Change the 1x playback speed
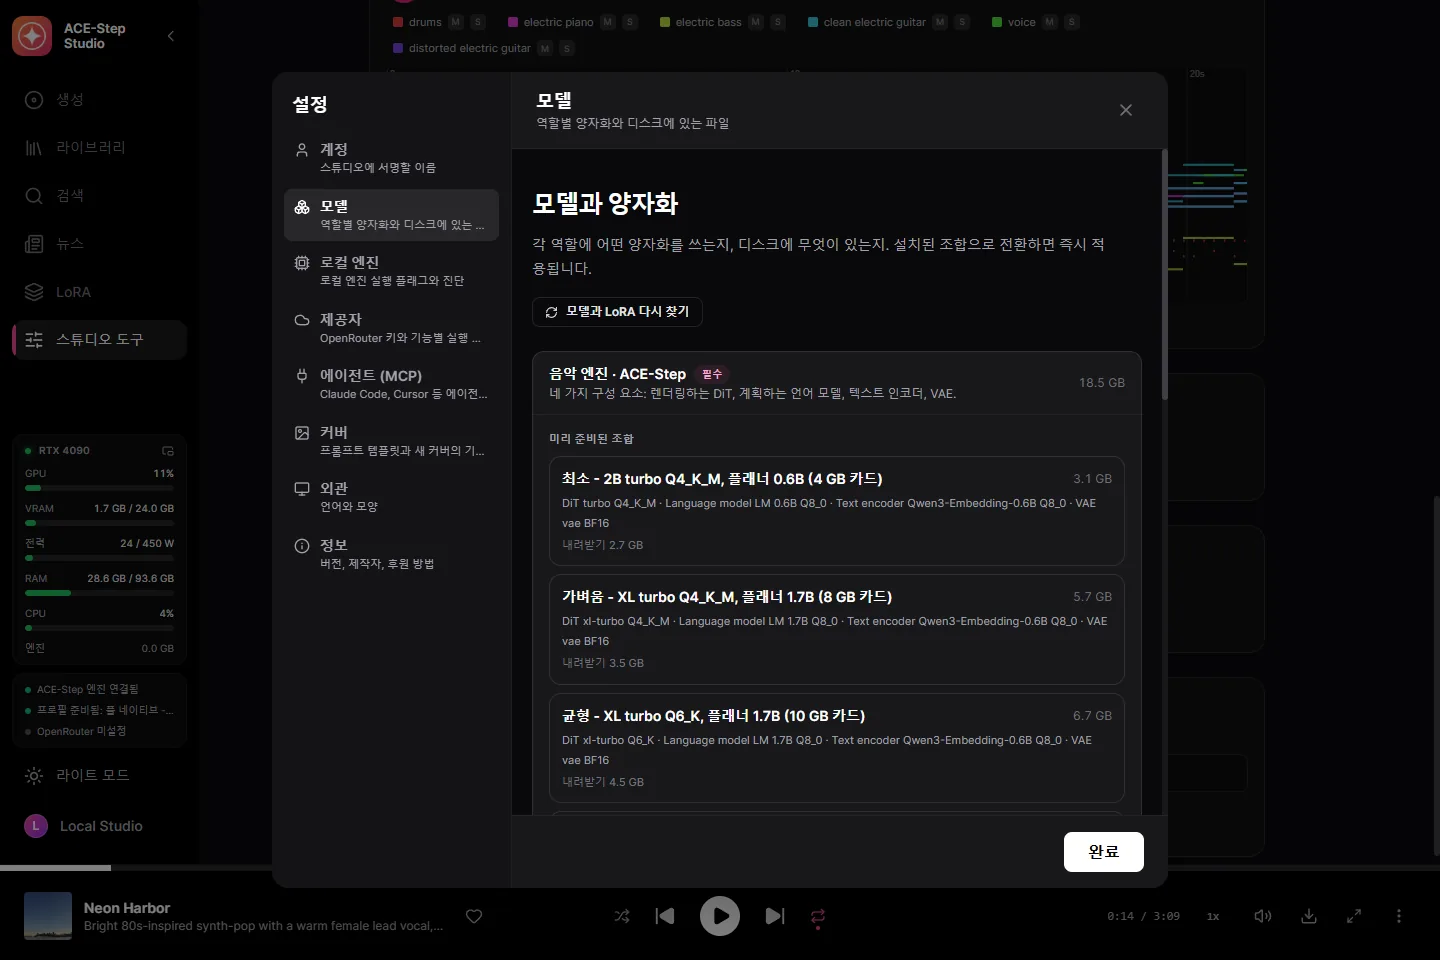Screen dimensions: 1440x960 [x=1213, y=916]
